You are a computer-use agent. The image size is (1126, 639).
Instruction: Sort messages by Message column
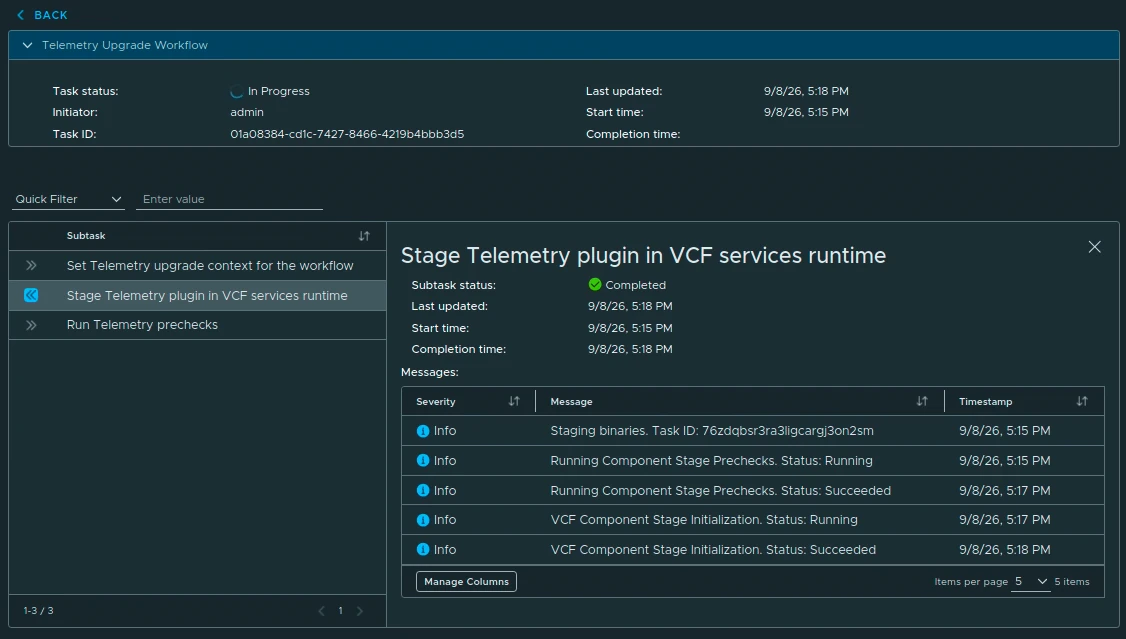(x=922, y=401)
